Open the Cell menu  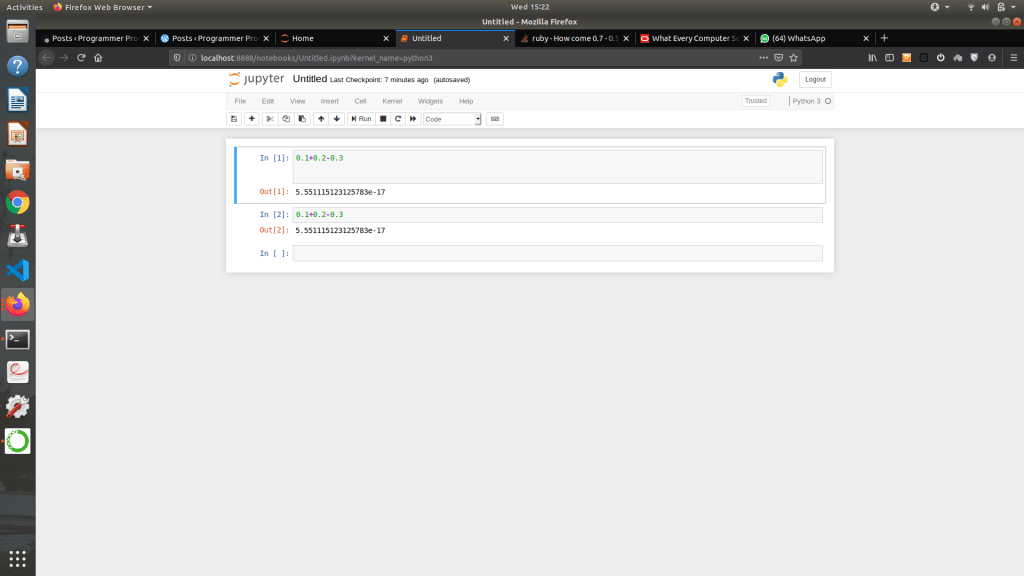[x=360, y=101]
